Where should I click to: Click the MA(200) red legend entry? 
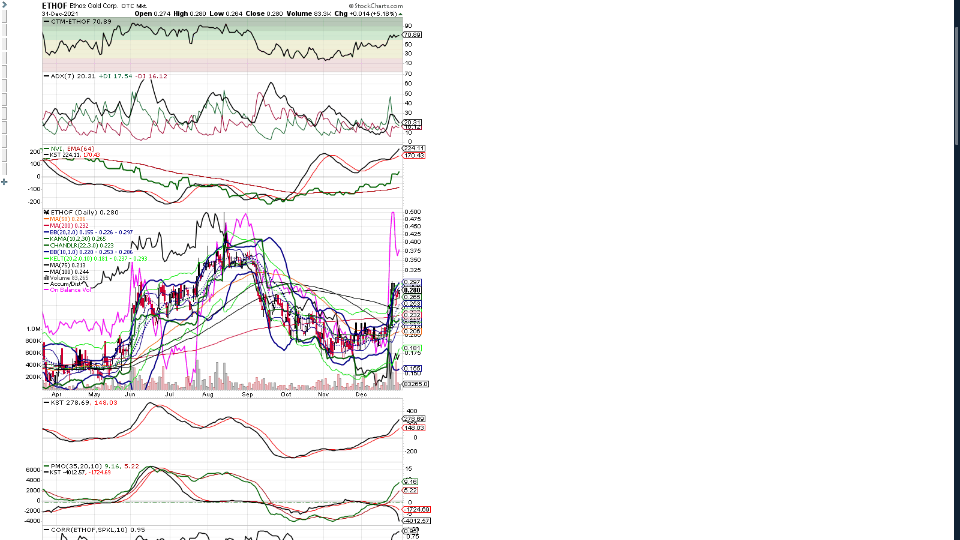pos(68,226)
